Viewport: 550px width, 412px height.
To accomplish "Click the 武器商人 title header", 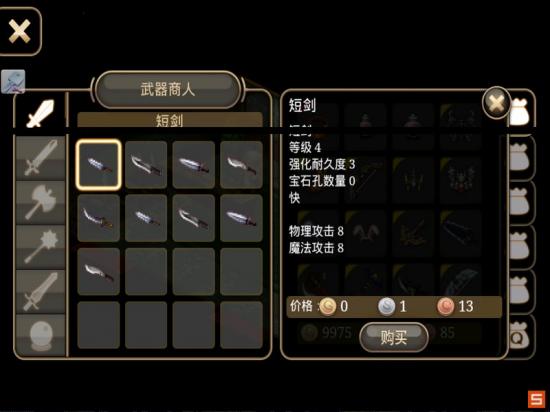I will pyautogui.click(x=168, y=89).
